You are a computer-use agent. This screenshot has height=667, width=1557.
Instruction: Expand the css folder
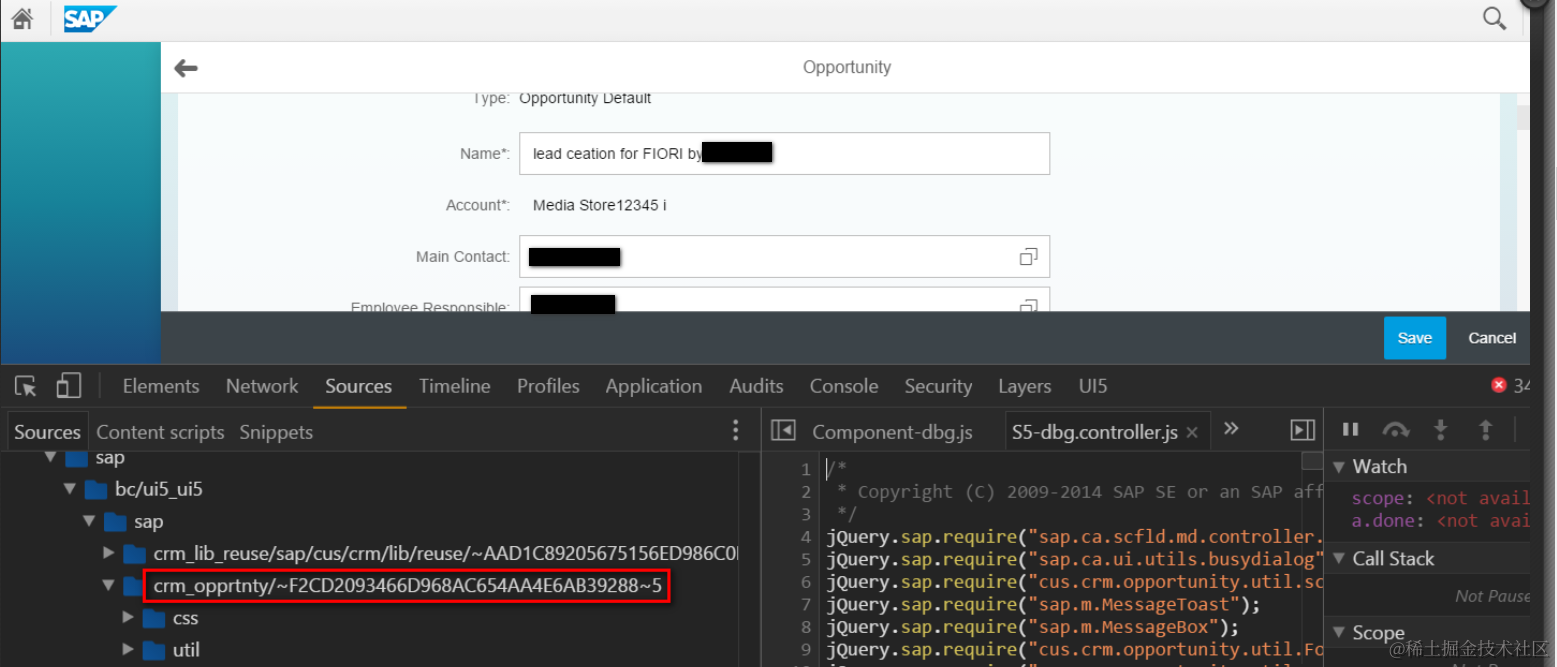(128, 618)
